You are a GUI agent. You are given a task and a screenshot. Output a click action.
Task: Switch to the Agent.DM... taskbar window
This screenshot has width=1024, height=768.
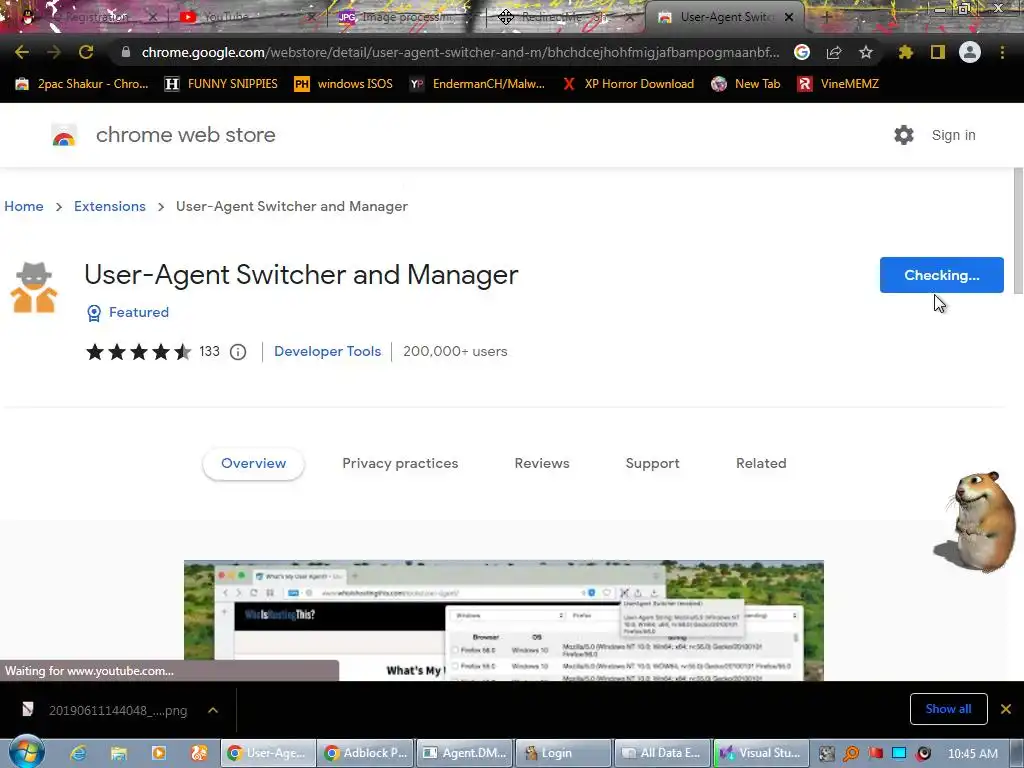465,753
